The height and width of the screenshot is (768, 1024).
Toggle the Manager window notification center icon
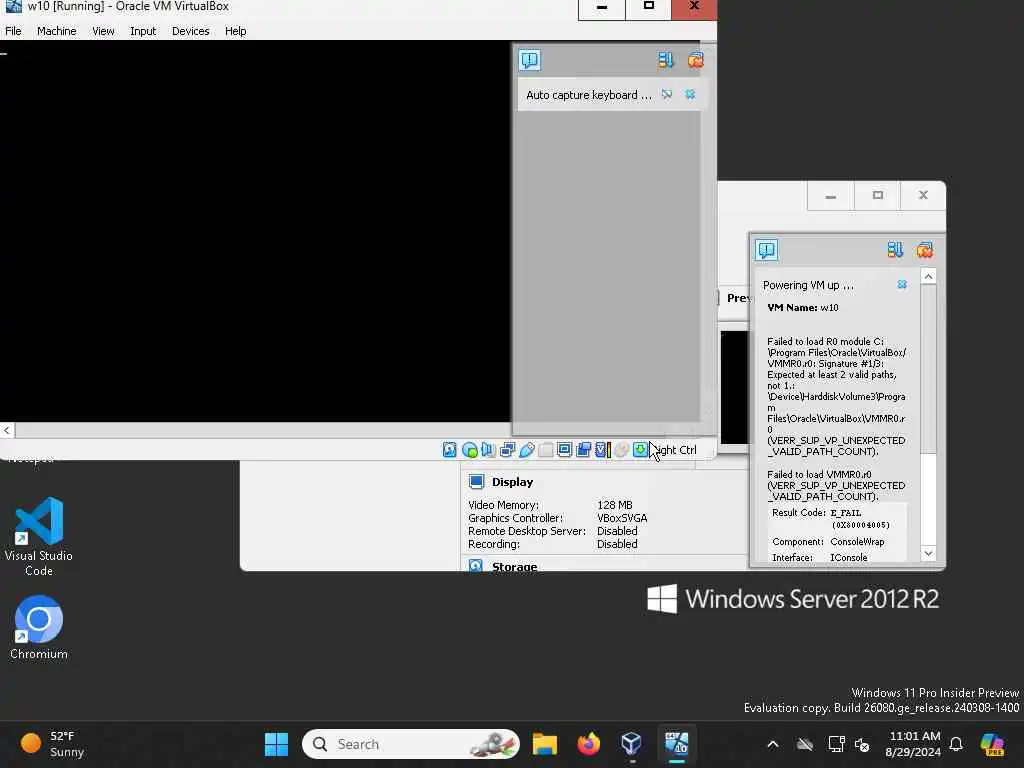[766, 250]
